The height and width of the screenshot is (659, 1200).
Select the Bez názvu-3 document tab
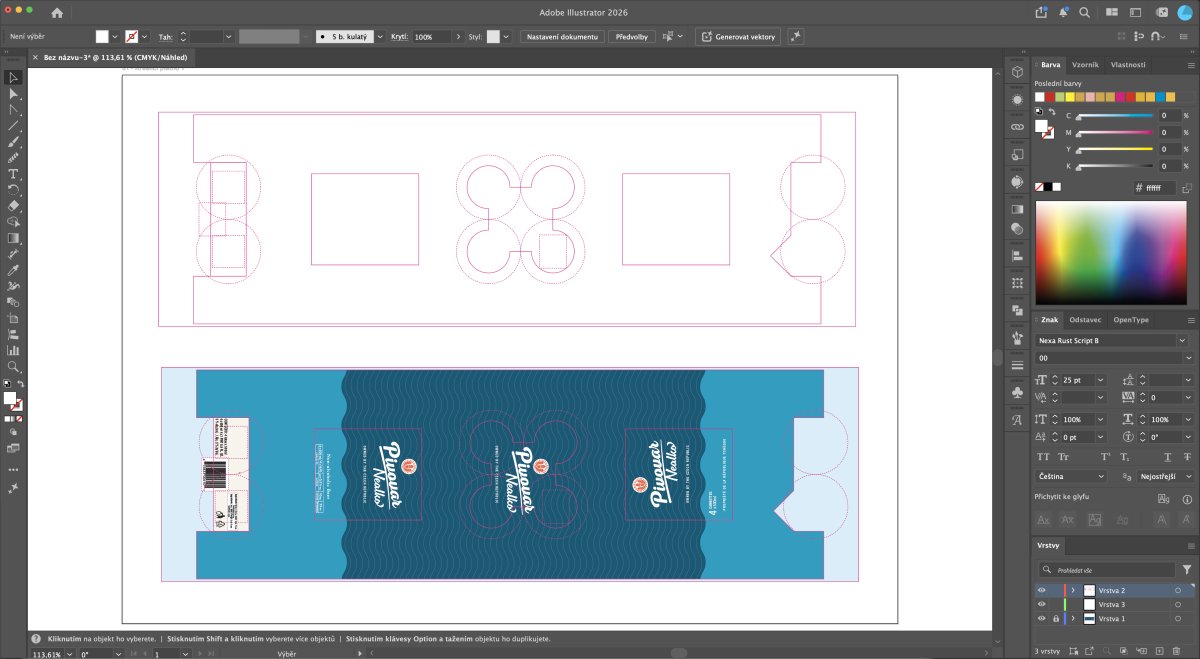pos(115,57)
